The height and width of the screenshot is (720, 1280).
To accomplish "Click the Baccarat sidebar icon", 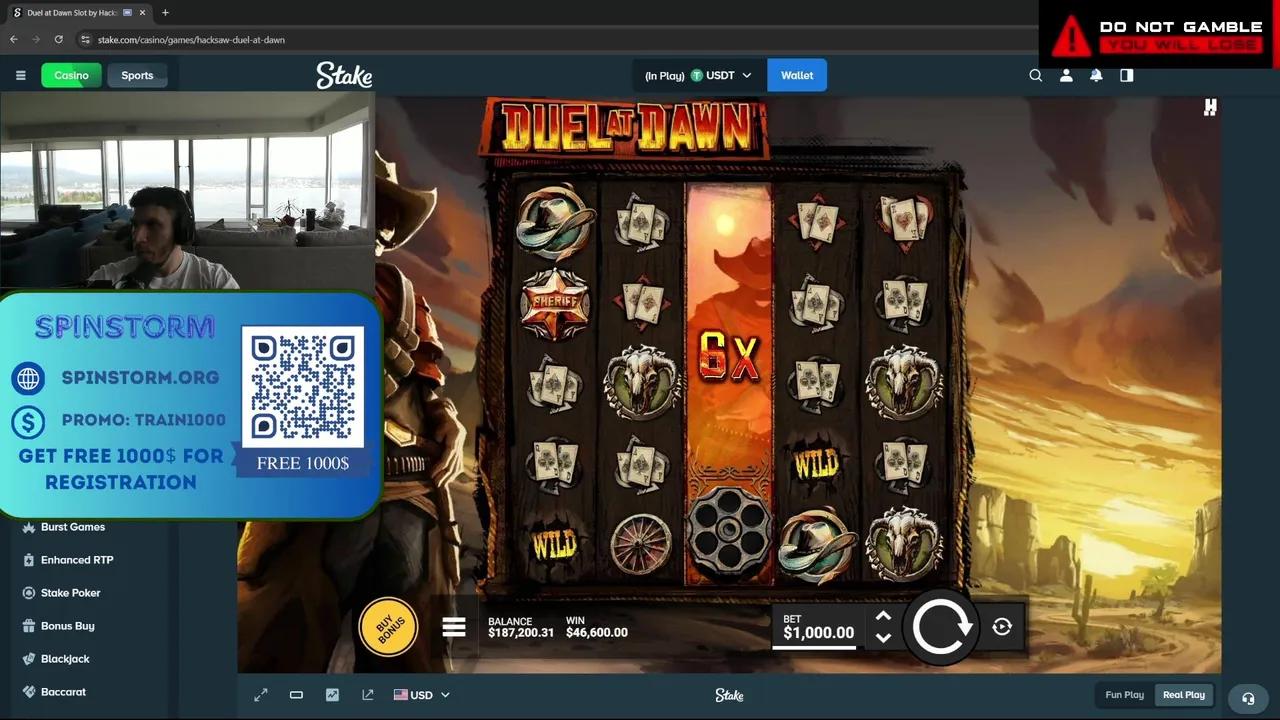I will pos(28,692).
